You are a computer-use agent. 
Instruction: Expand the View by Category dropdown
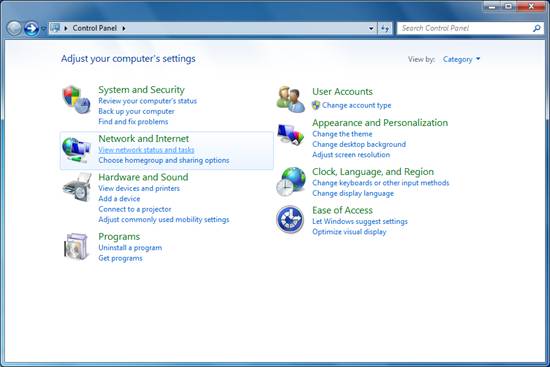point(461,59)
